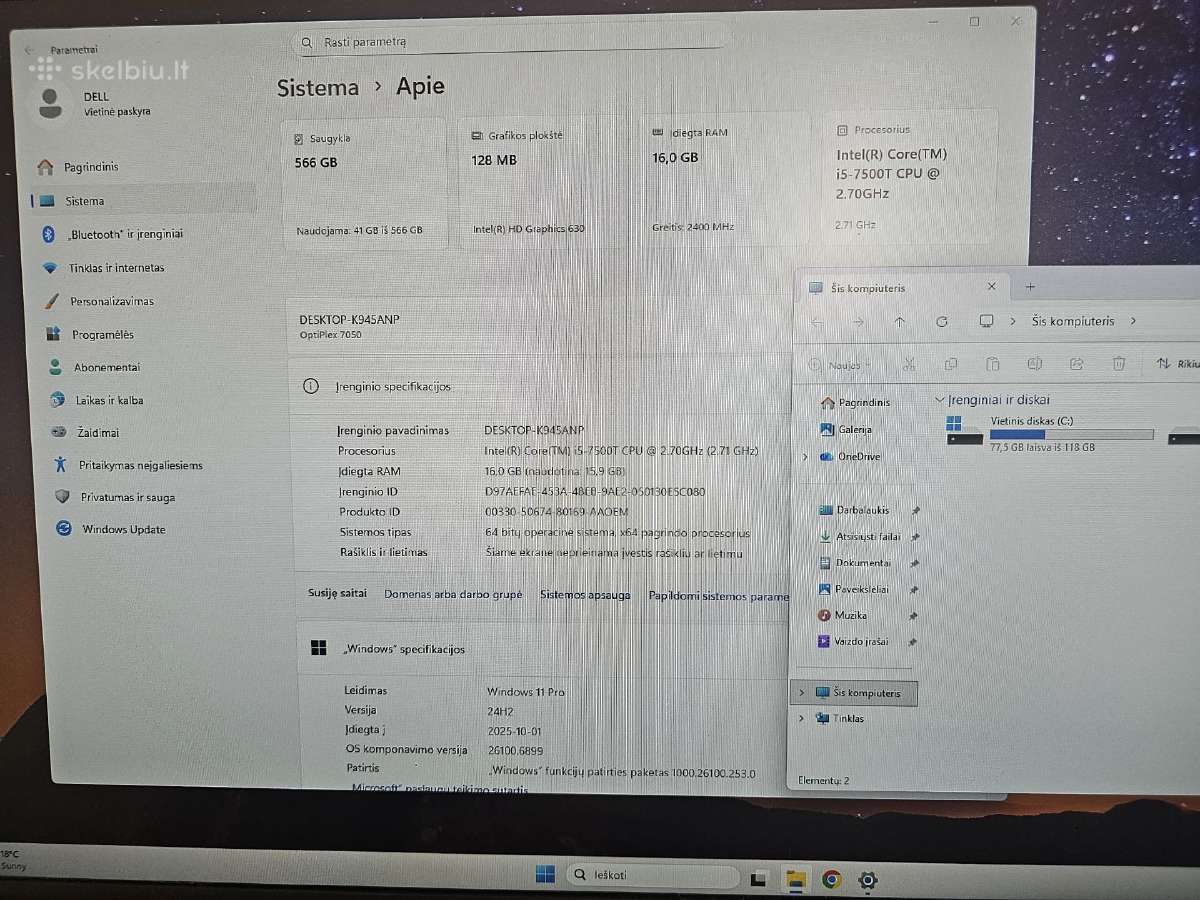The height and width of the screenshot is (900, 1200).
Task: Open the Saugykla storage card
Action: [365, 183]
